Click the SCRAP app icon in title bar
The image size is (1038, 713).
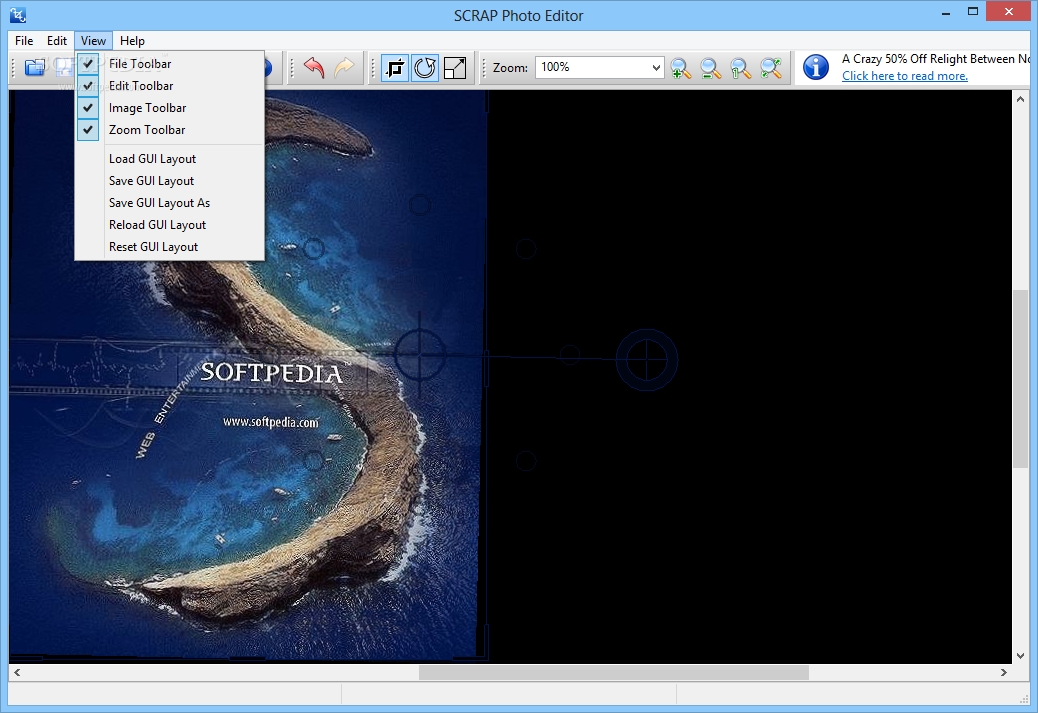[18, 15]
